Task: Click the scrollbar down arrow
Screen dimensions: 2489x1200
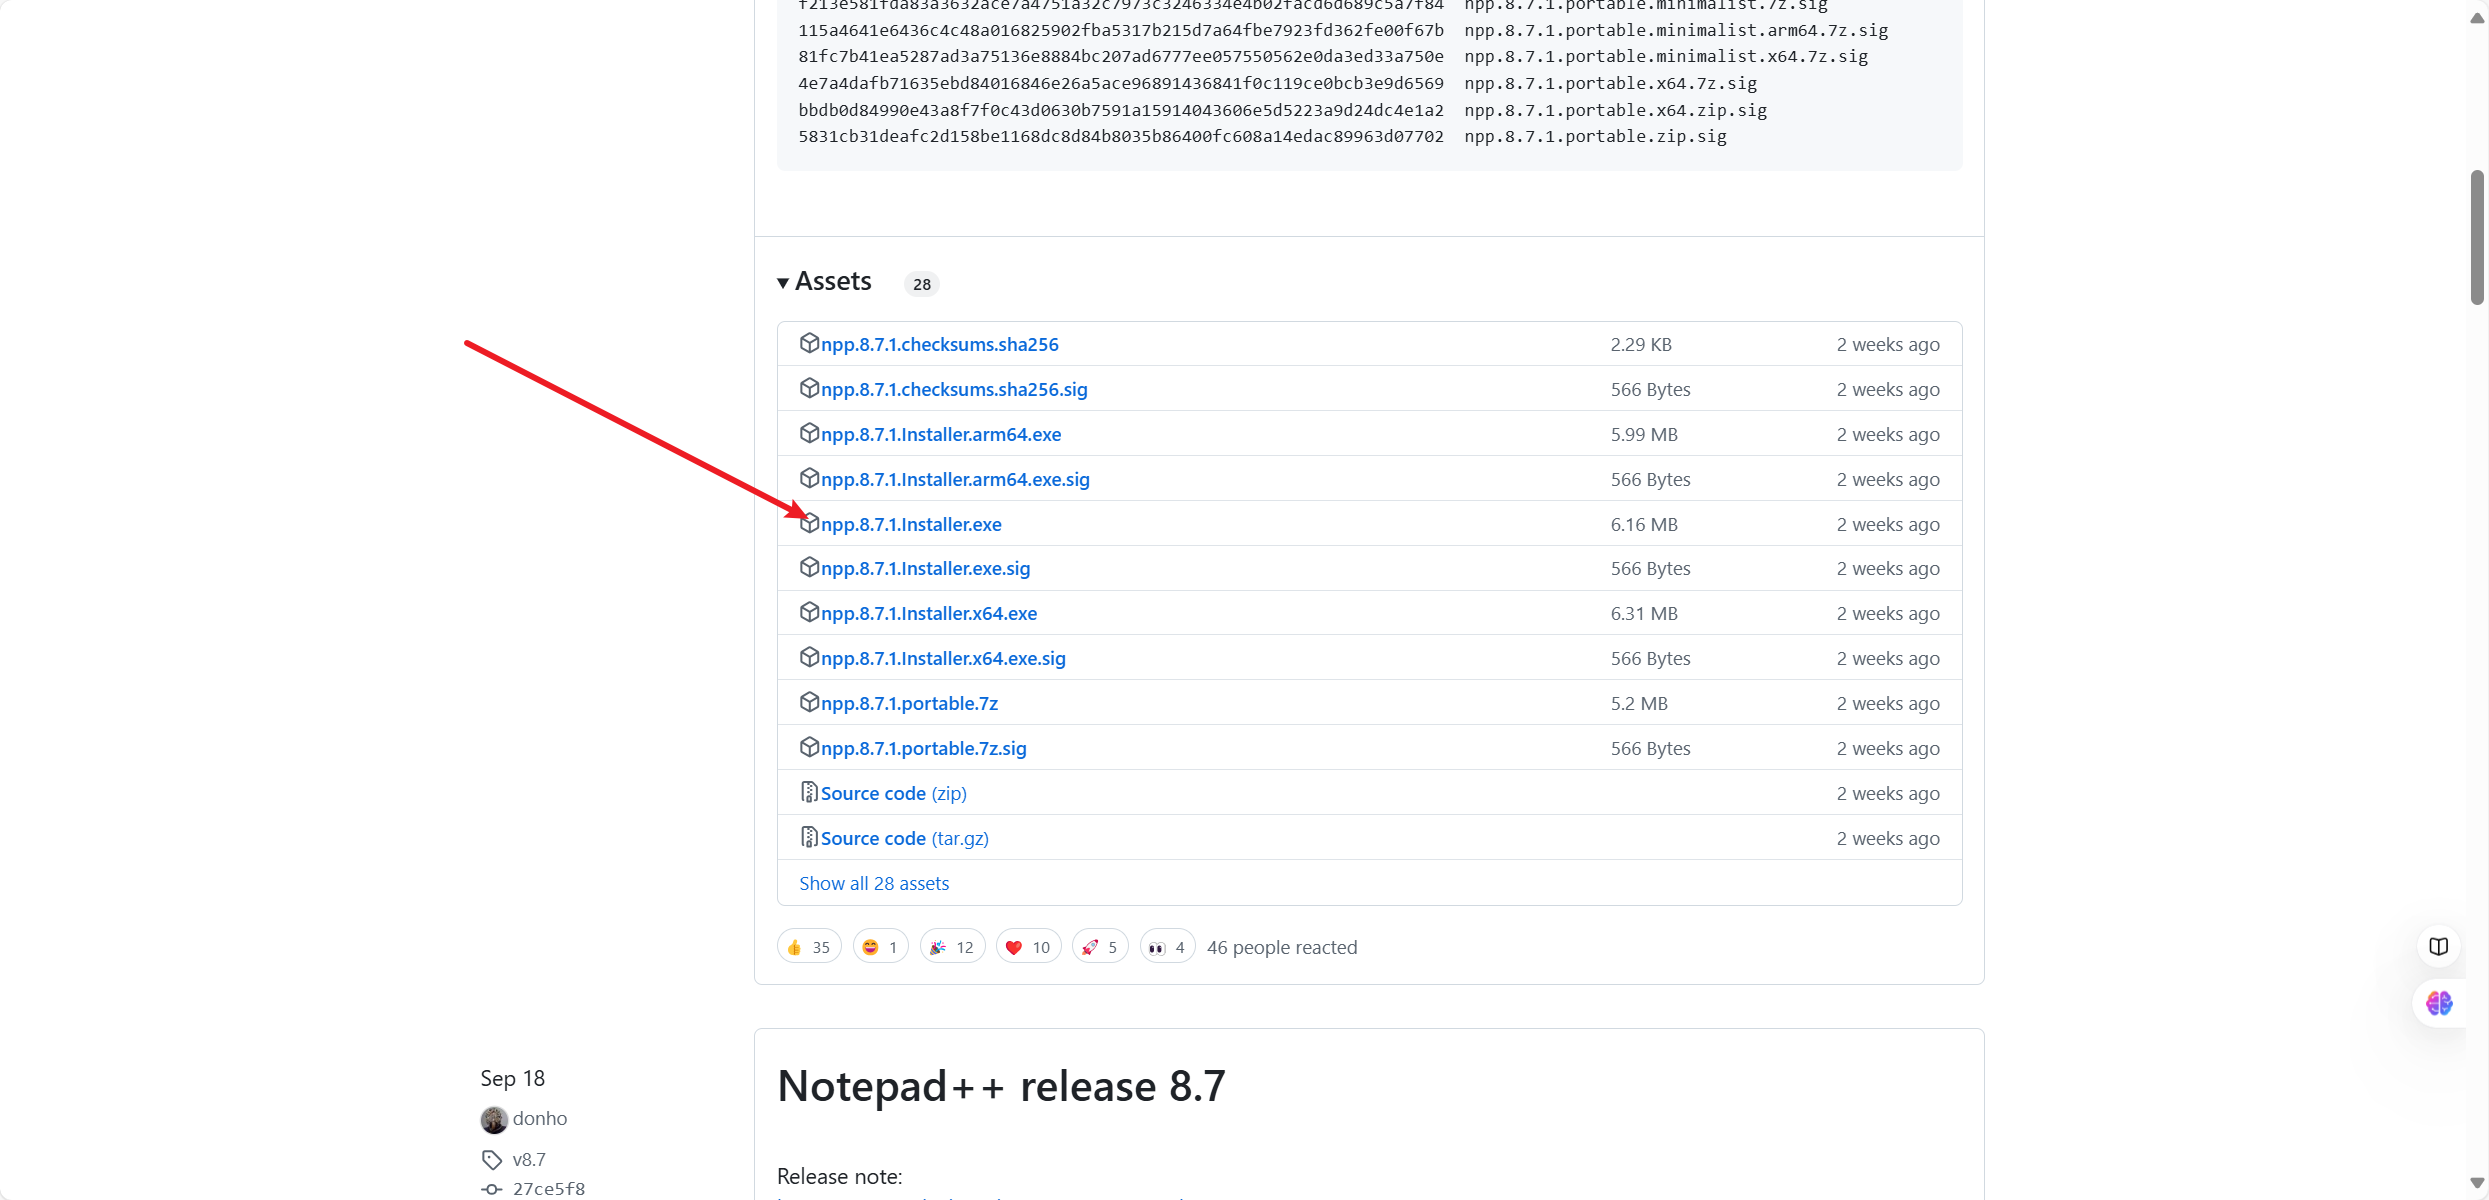Action: (x=2477, y=1183)
